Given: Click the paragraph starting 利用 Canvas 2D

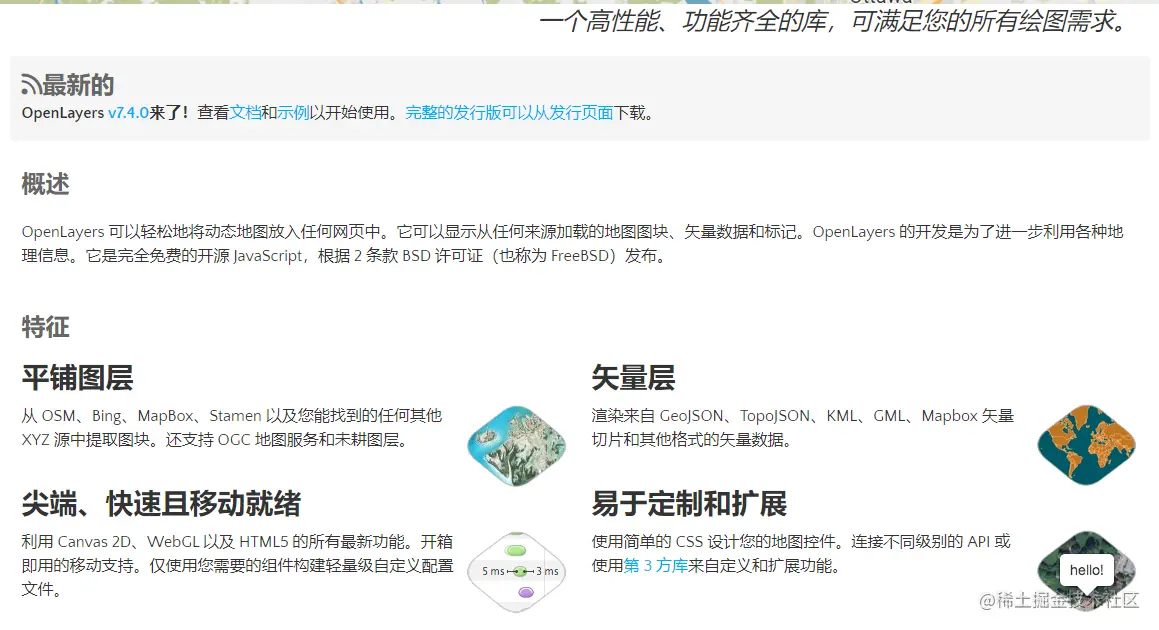Looking at the screenshot, I should pyautogui.click(x=237, y=566).
